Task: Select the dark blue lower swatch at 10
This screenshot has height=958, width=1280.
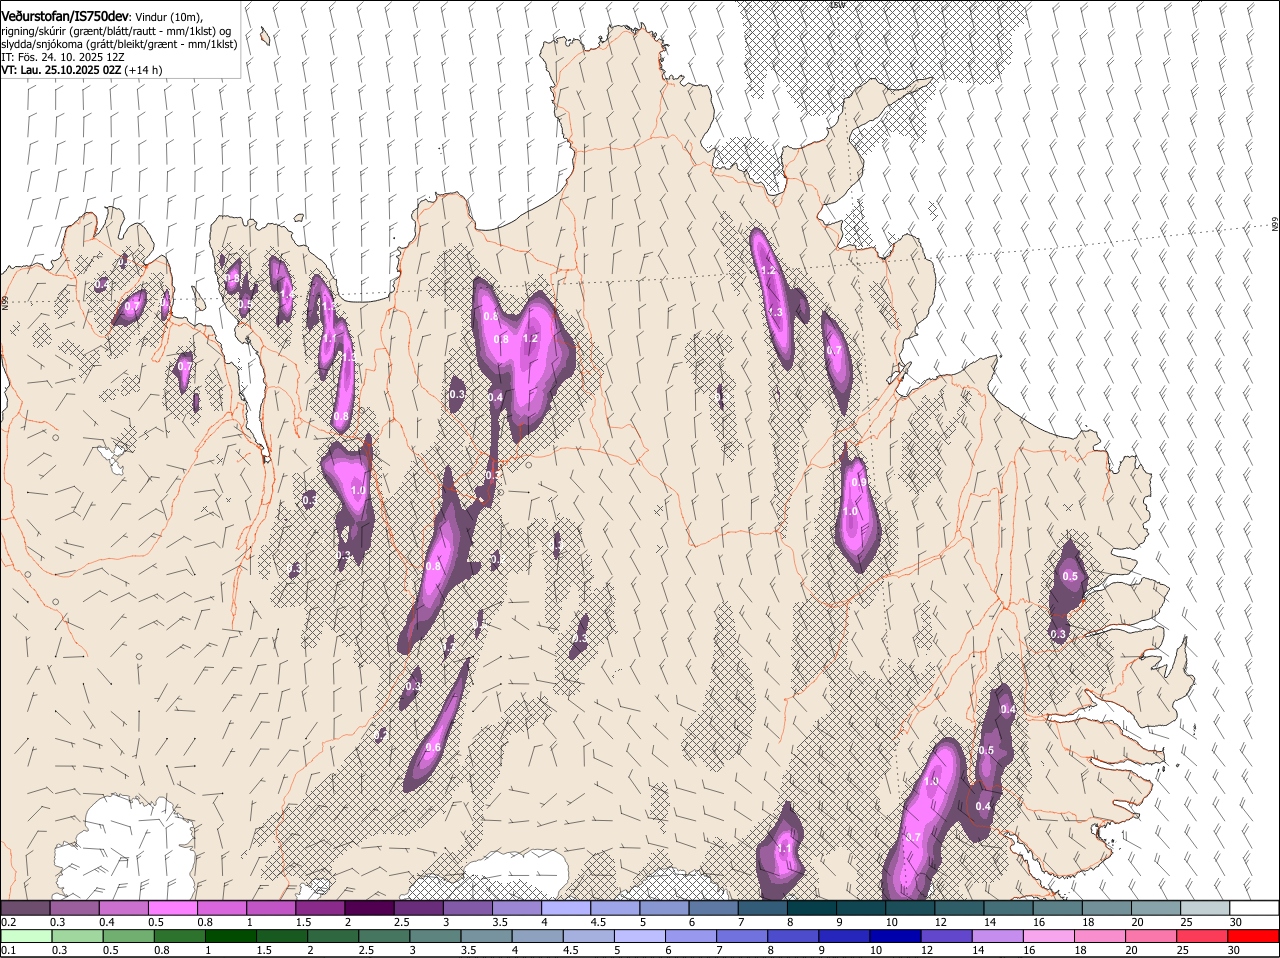Action: (x=896, y=936)
